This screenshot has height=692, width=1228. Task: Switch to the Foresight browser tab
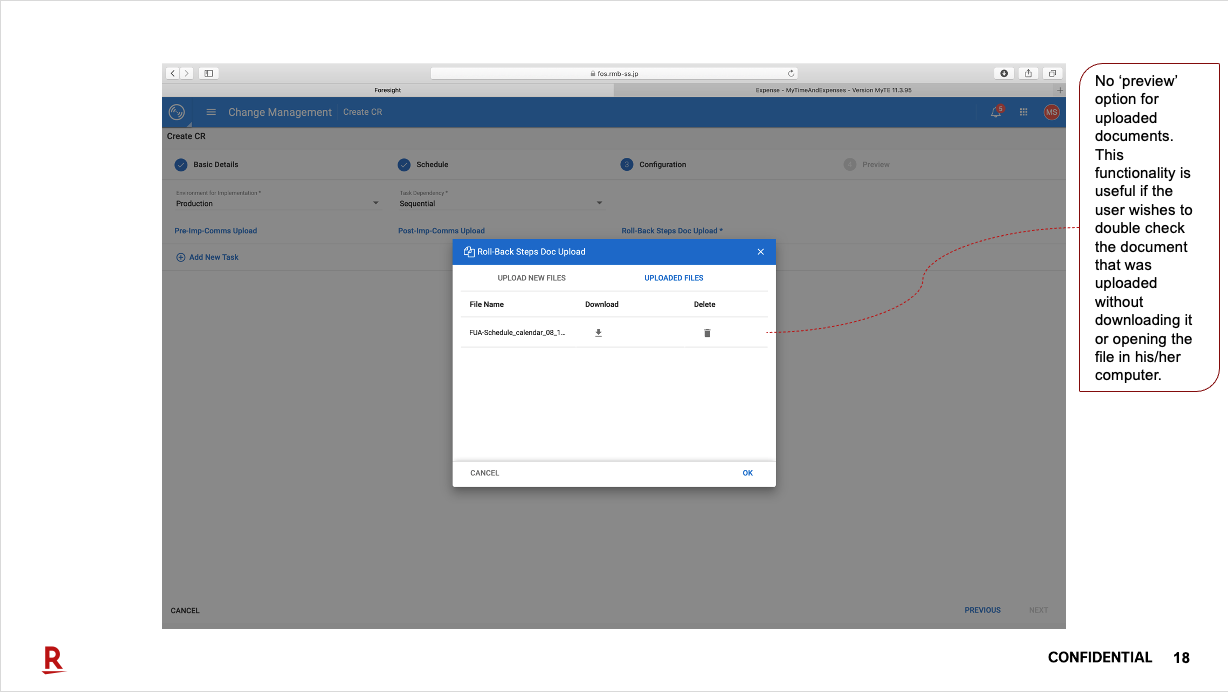coord(388,90)
